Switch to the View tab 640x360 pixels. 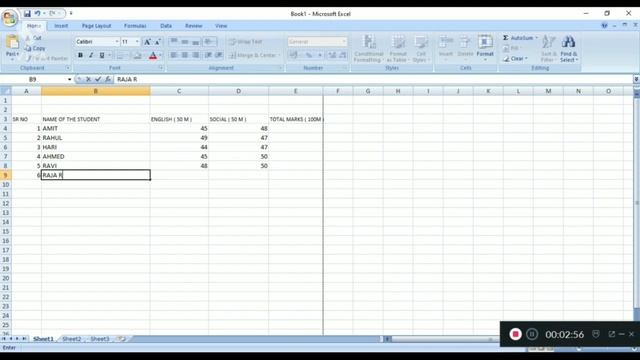pyautogui.click(x=221, y=26)
